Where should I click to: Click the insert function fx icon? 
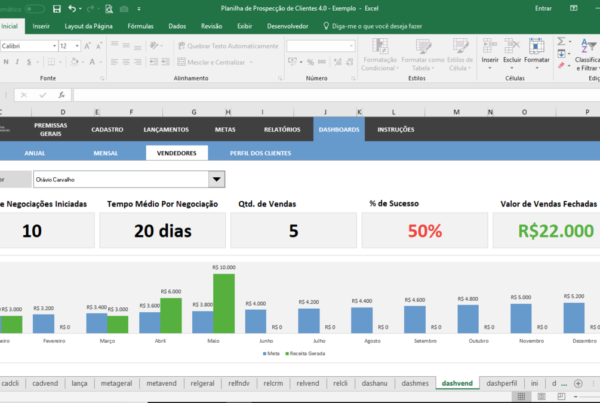[61, 95]
